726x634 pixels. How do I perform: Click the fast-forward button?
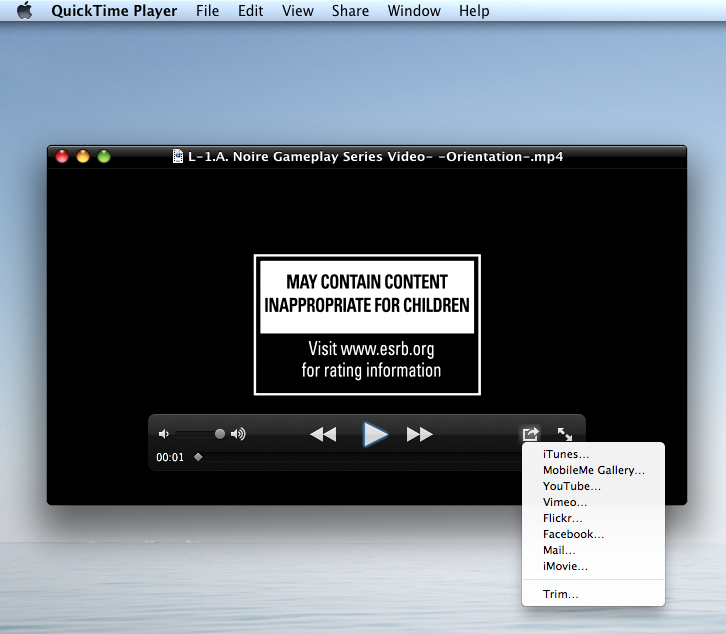(x=419, y=434)
